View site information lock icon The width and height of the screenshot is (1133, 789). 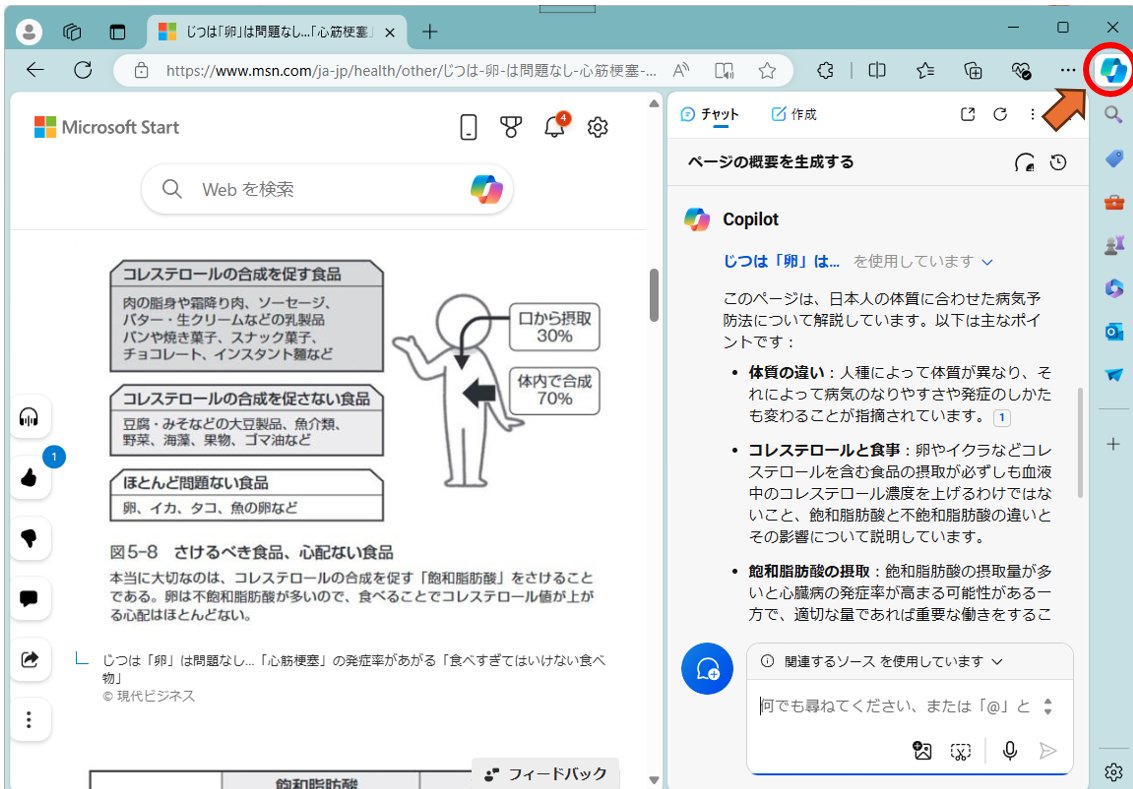(142, 71)
